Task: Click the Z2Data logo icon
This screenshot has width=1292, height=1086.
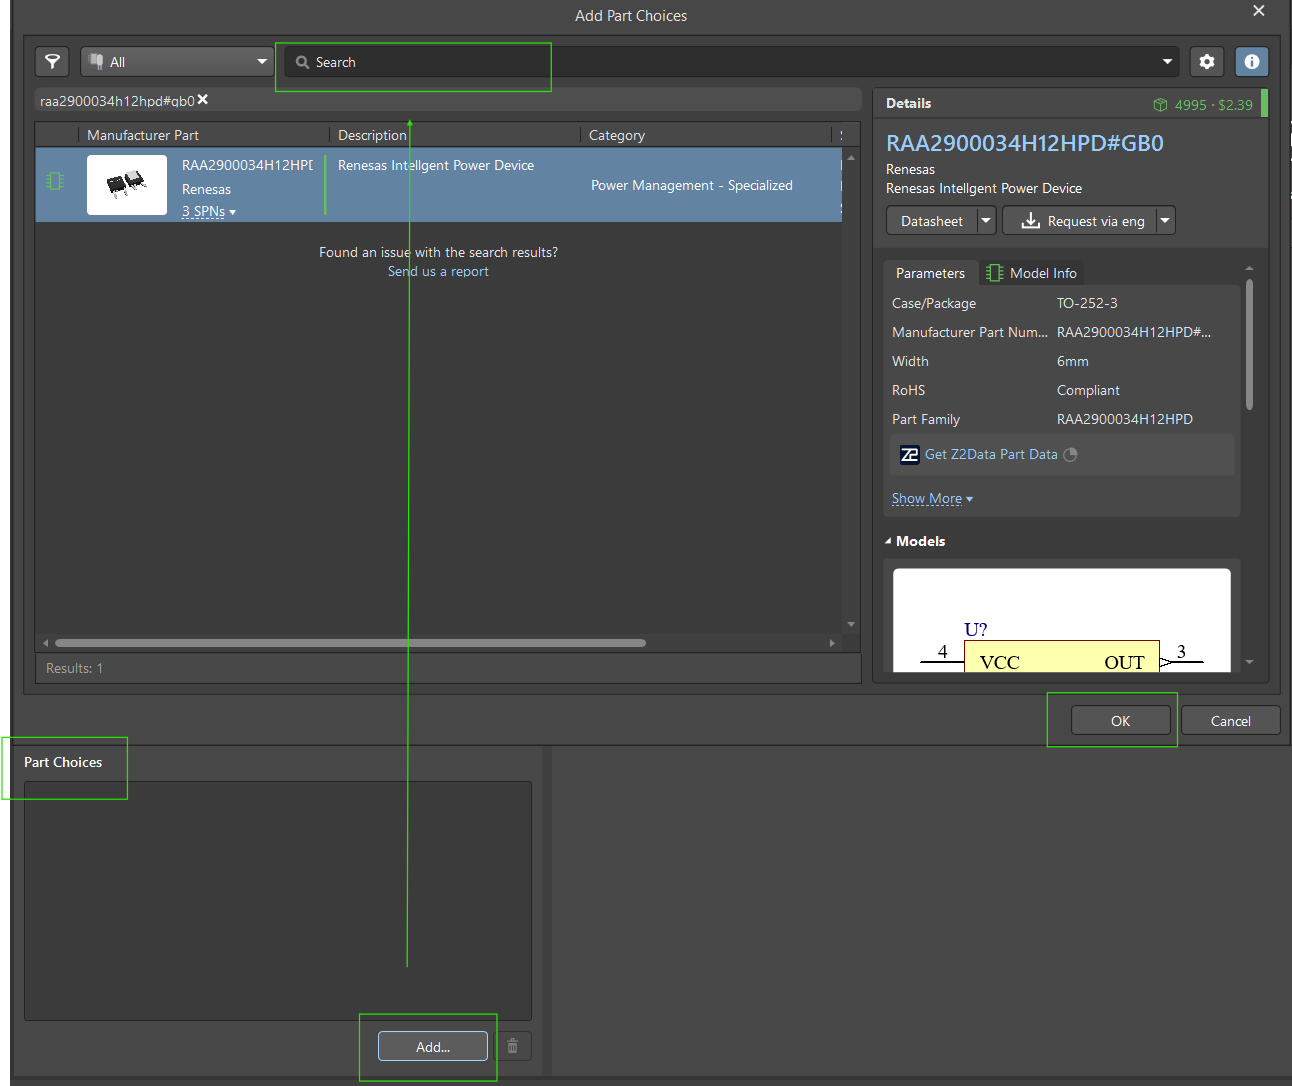Action: pos(909,455)
